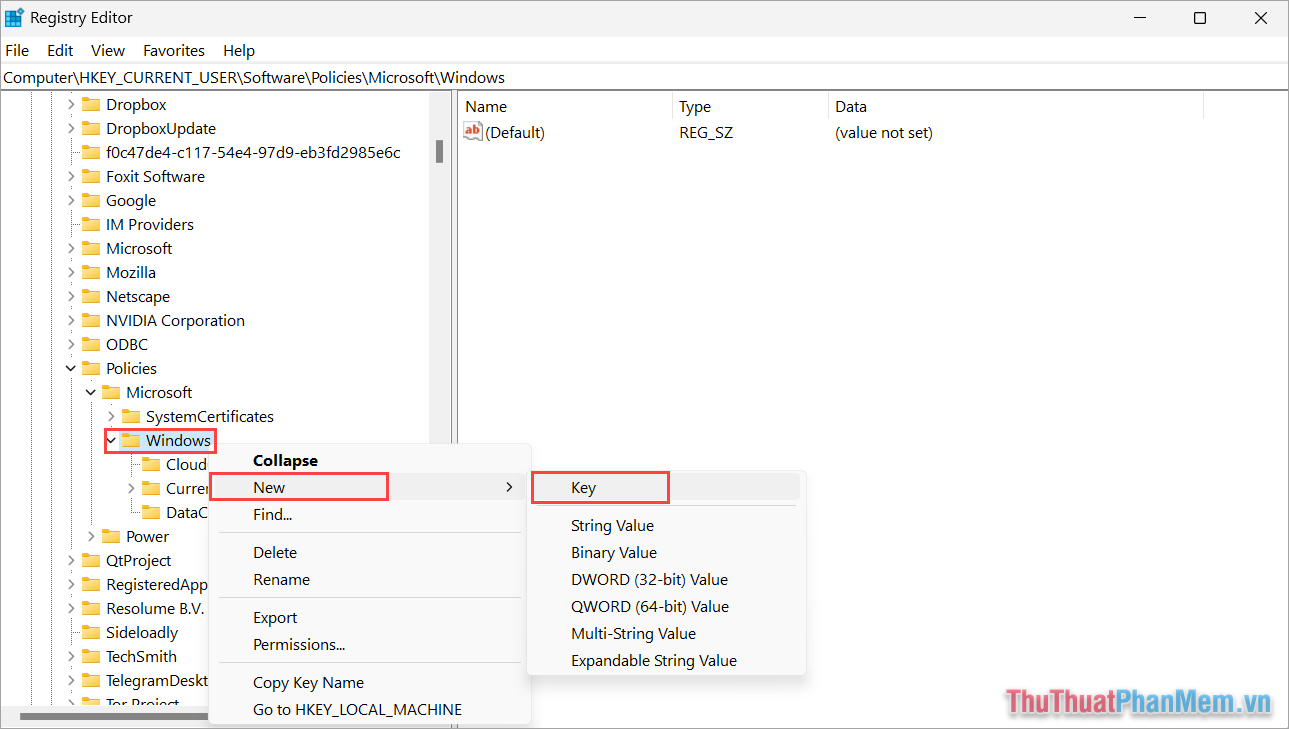1289x729 pixels.
Task: Click the ODBC folder icon
Action: coord(90,344)
